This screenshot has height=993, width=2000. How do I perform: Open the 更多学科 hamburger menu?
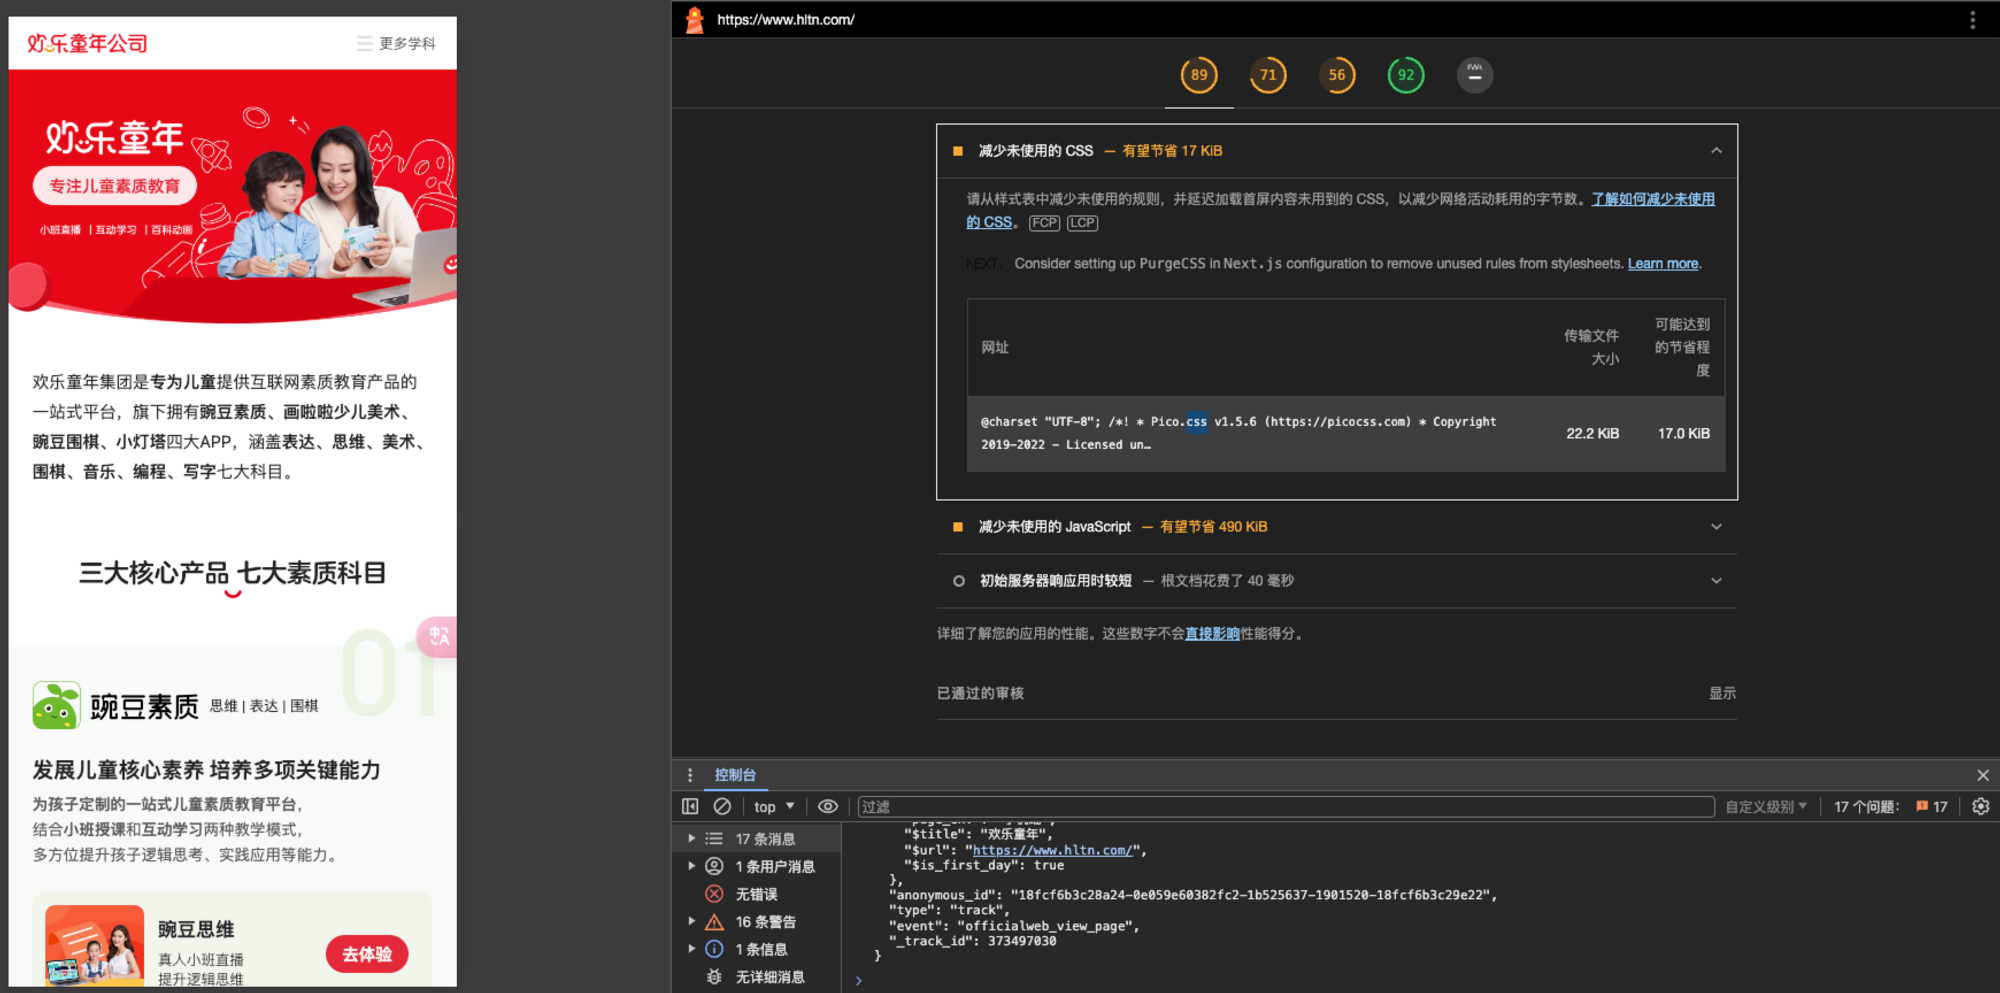tap(396, 43)
